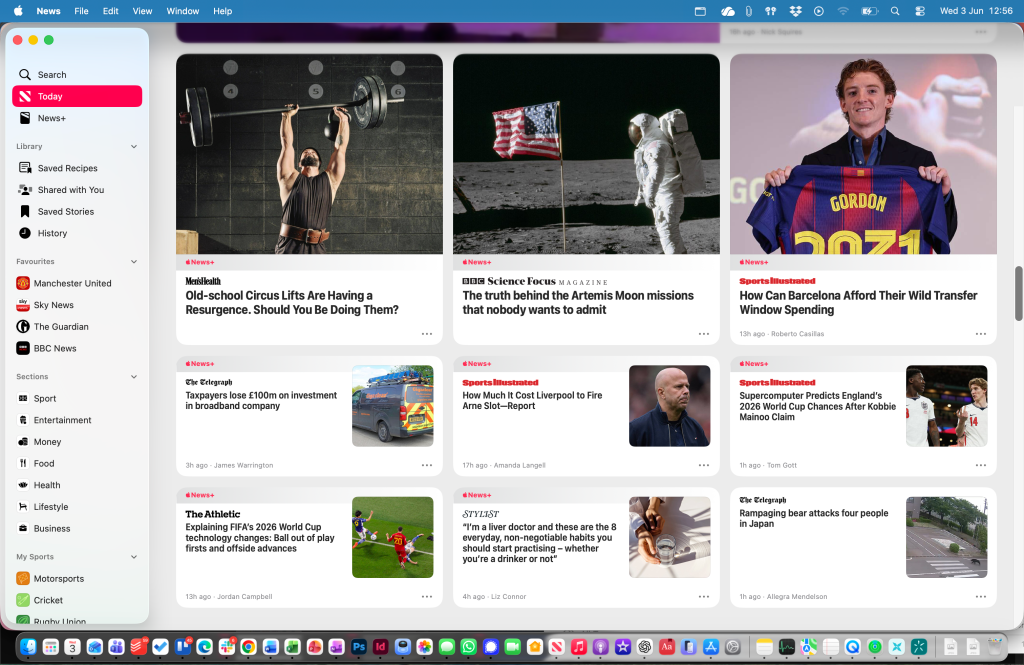Screen dimensions: 1024x665
Task: Open the Cricket icon in My Sports
Action: click(x=23, y=600)
